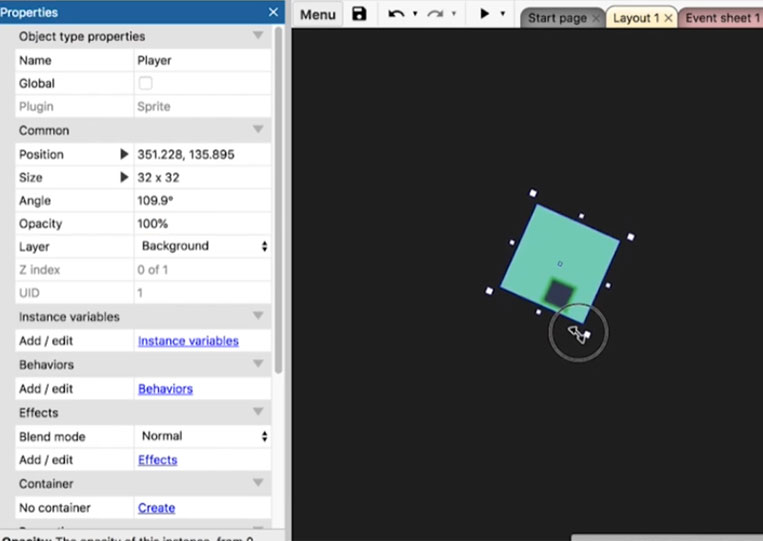Edit the Name field value Player

click(202, 60)
